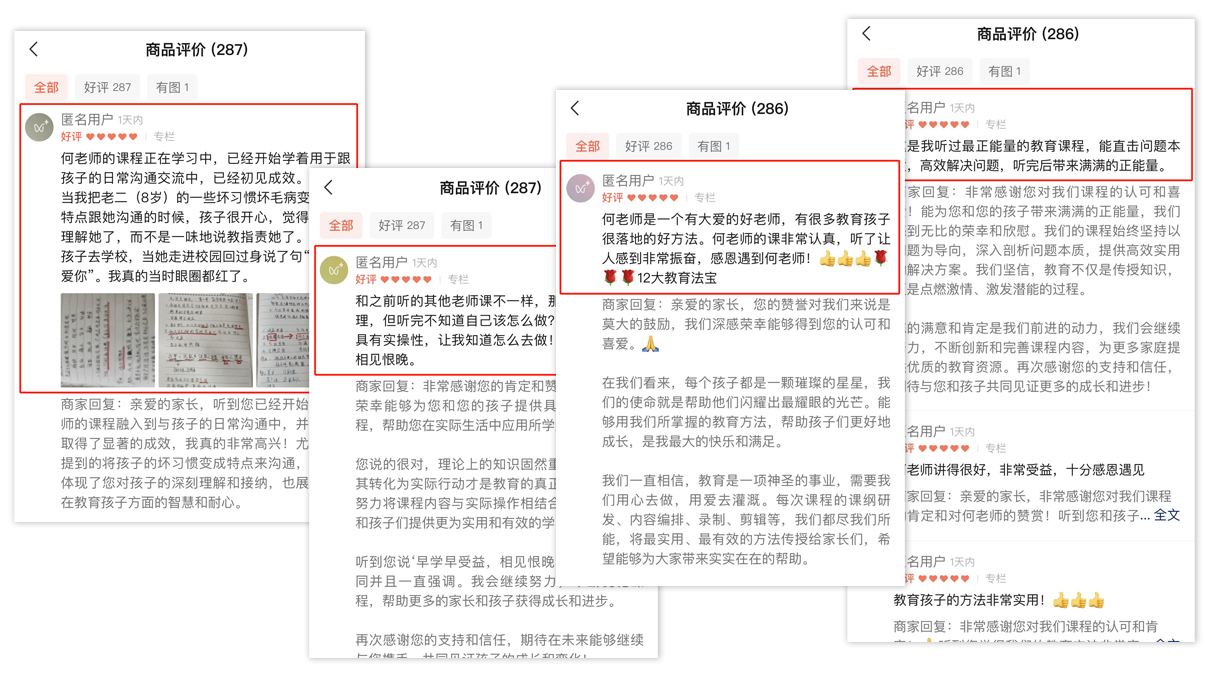1205x682 pixels.
Task: Switch to '好评 287' tab in top-left panel
Action: click(x=108, y=87)
